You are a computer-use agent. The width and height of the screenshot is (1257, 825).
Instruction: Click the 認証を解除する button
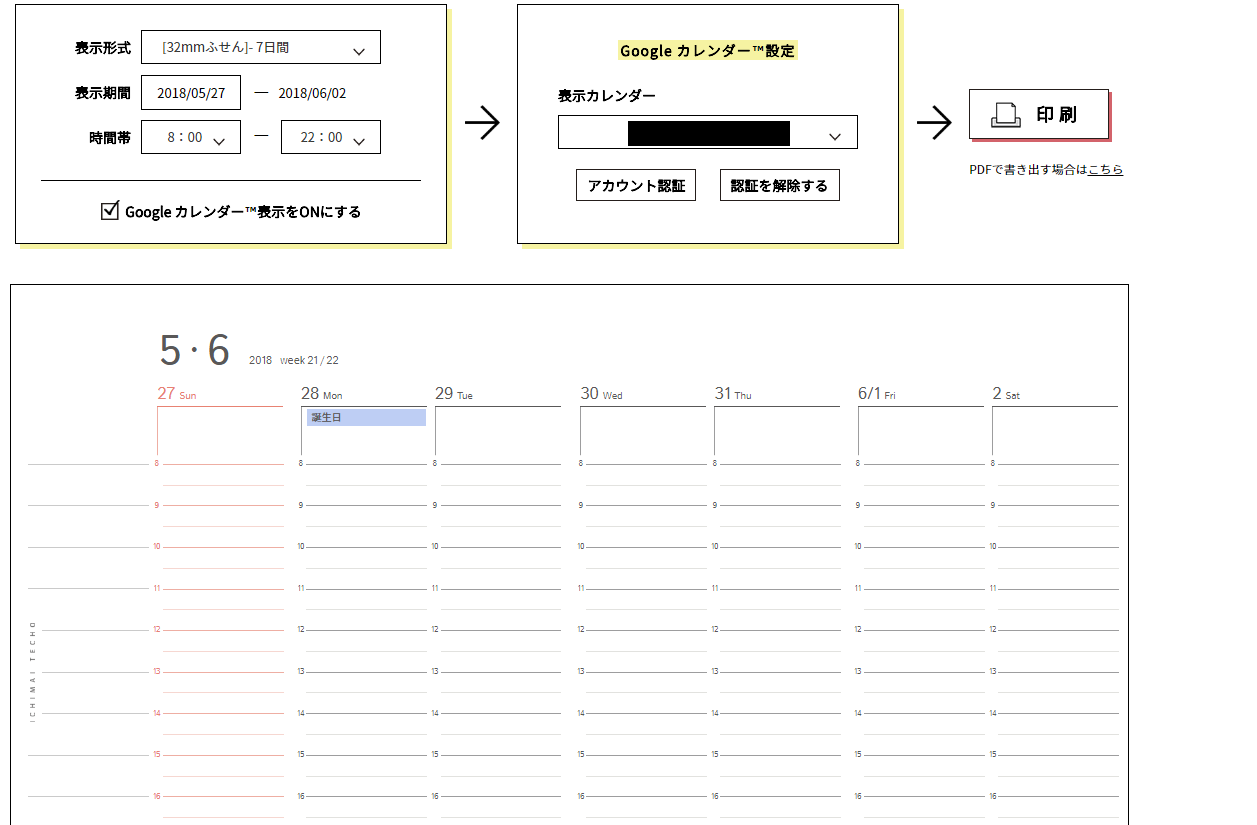click(x=779, y=185)
